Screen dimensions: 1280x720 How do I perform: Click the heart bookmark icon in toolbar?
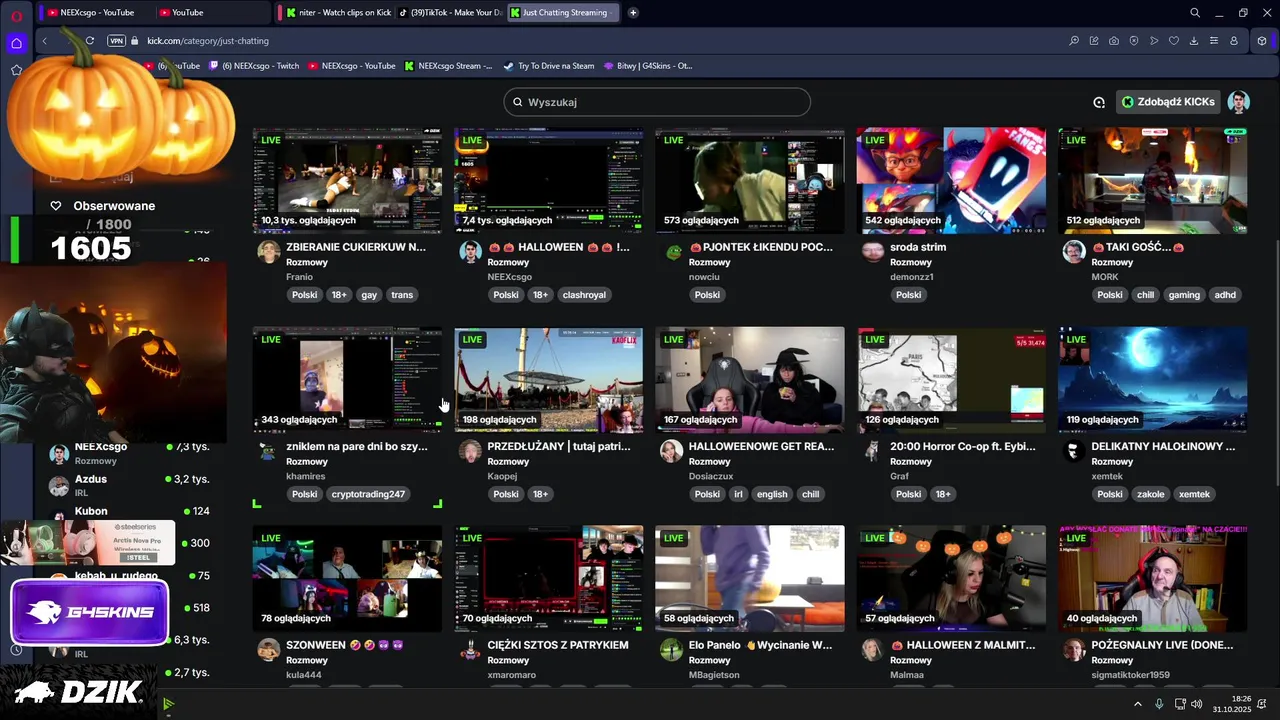[1174, 41]
